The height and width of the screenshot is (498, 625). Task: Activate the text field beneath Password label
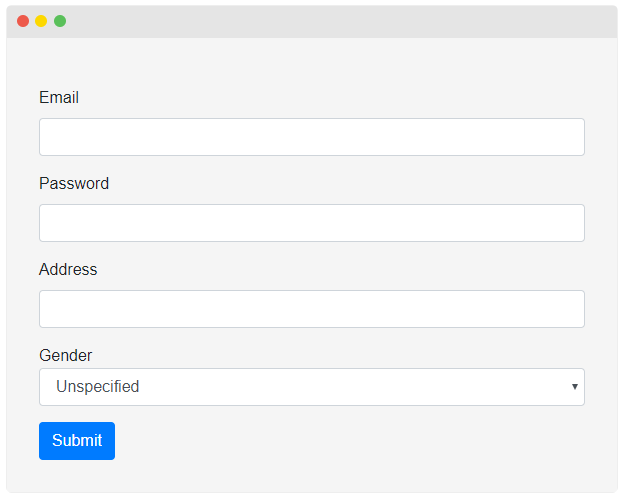click(311, 223)
